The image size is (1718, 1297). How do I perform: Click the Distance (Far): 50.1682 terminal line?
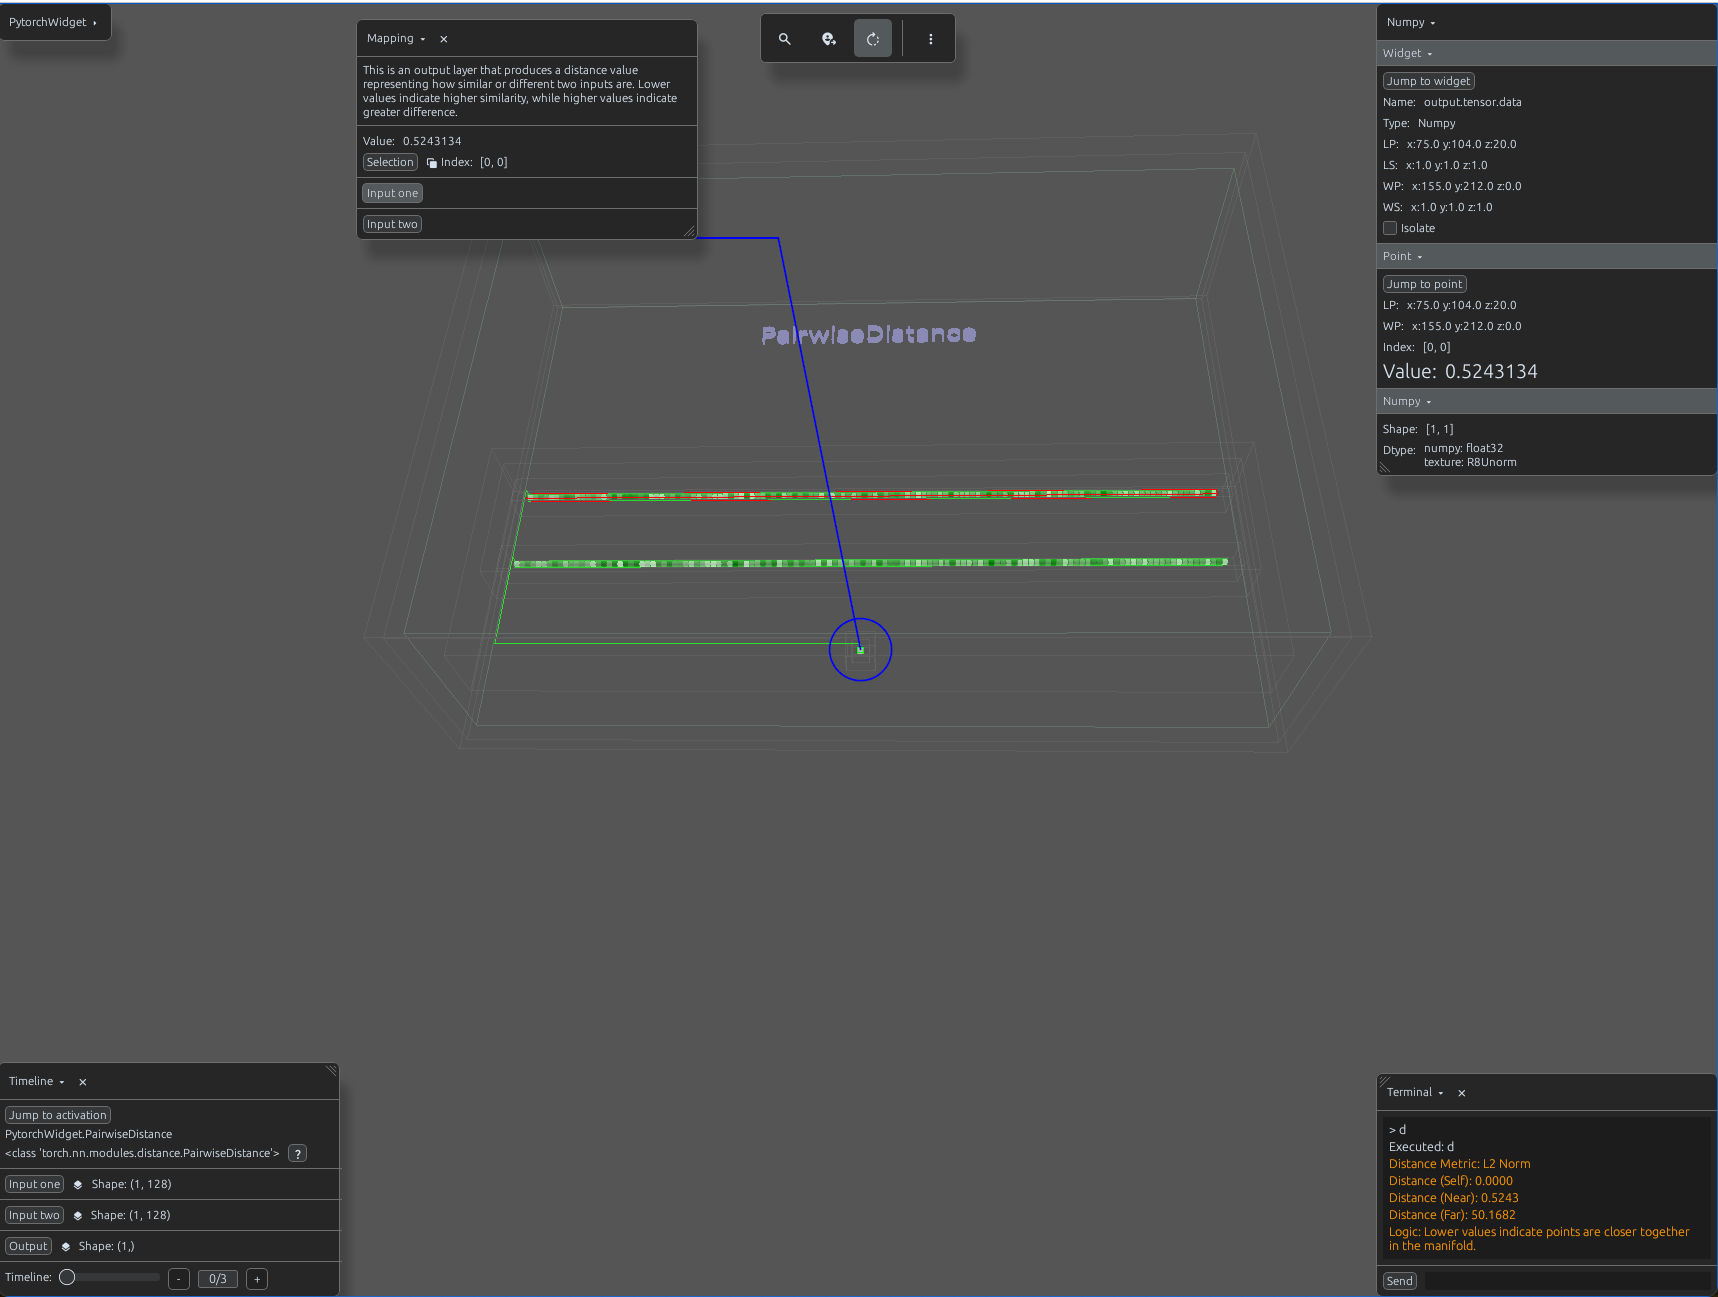pos(1452,1215)
